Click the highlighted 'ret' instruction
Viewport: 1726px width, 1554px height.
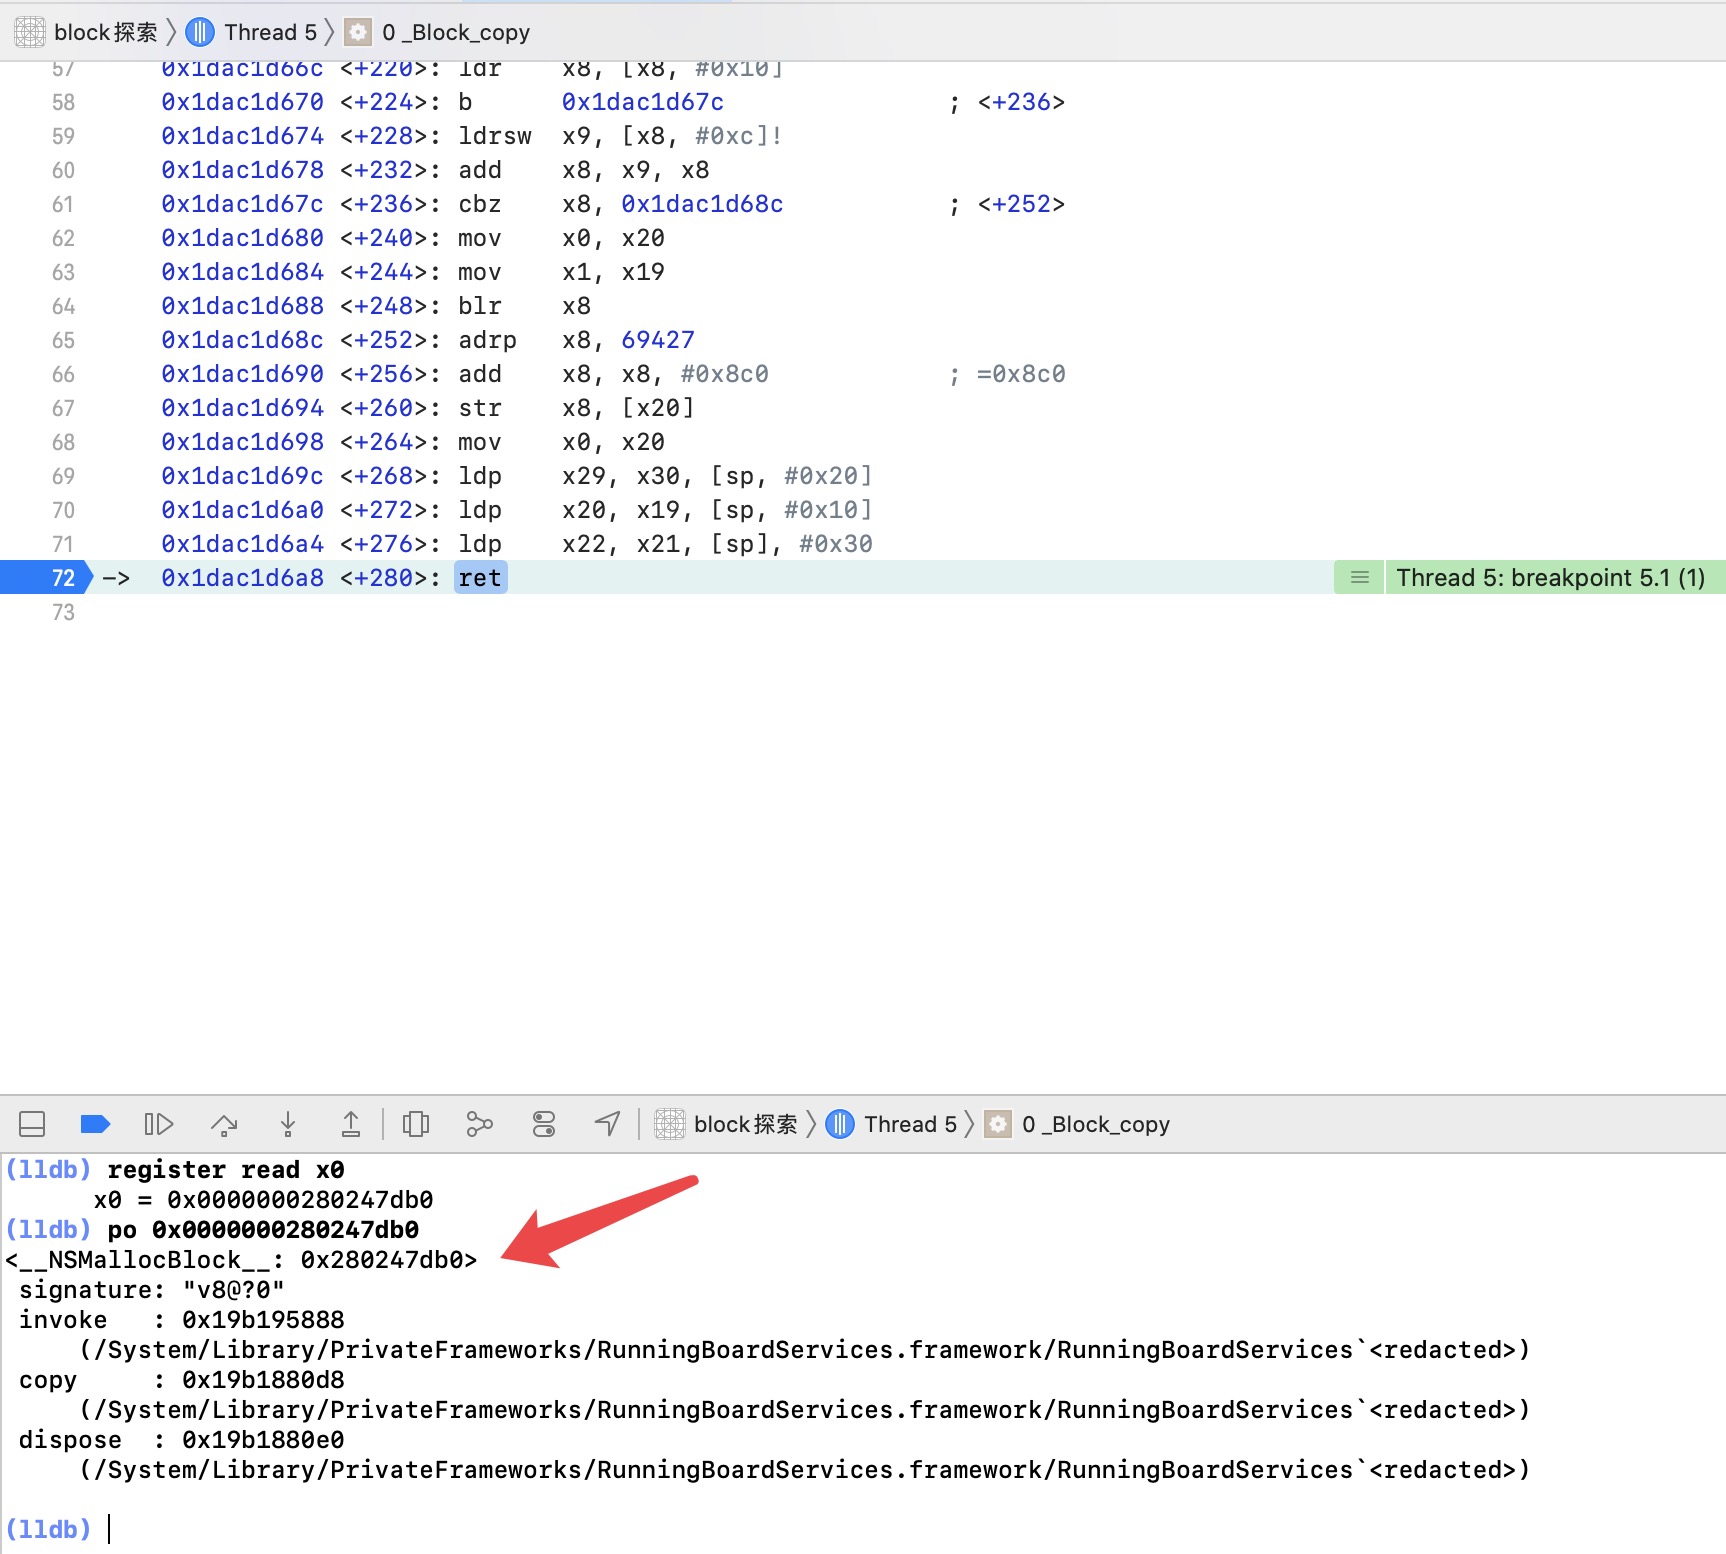(480, 578)
